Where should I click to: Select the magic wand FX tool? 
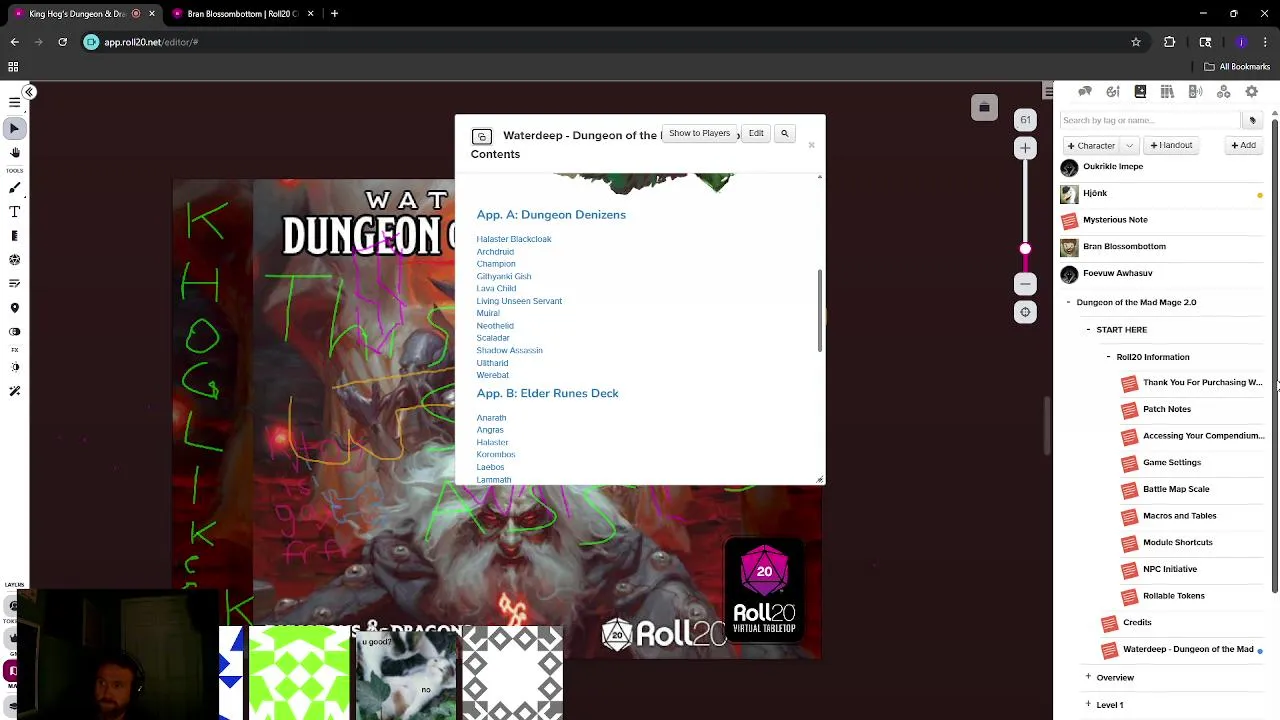(14, 391)
